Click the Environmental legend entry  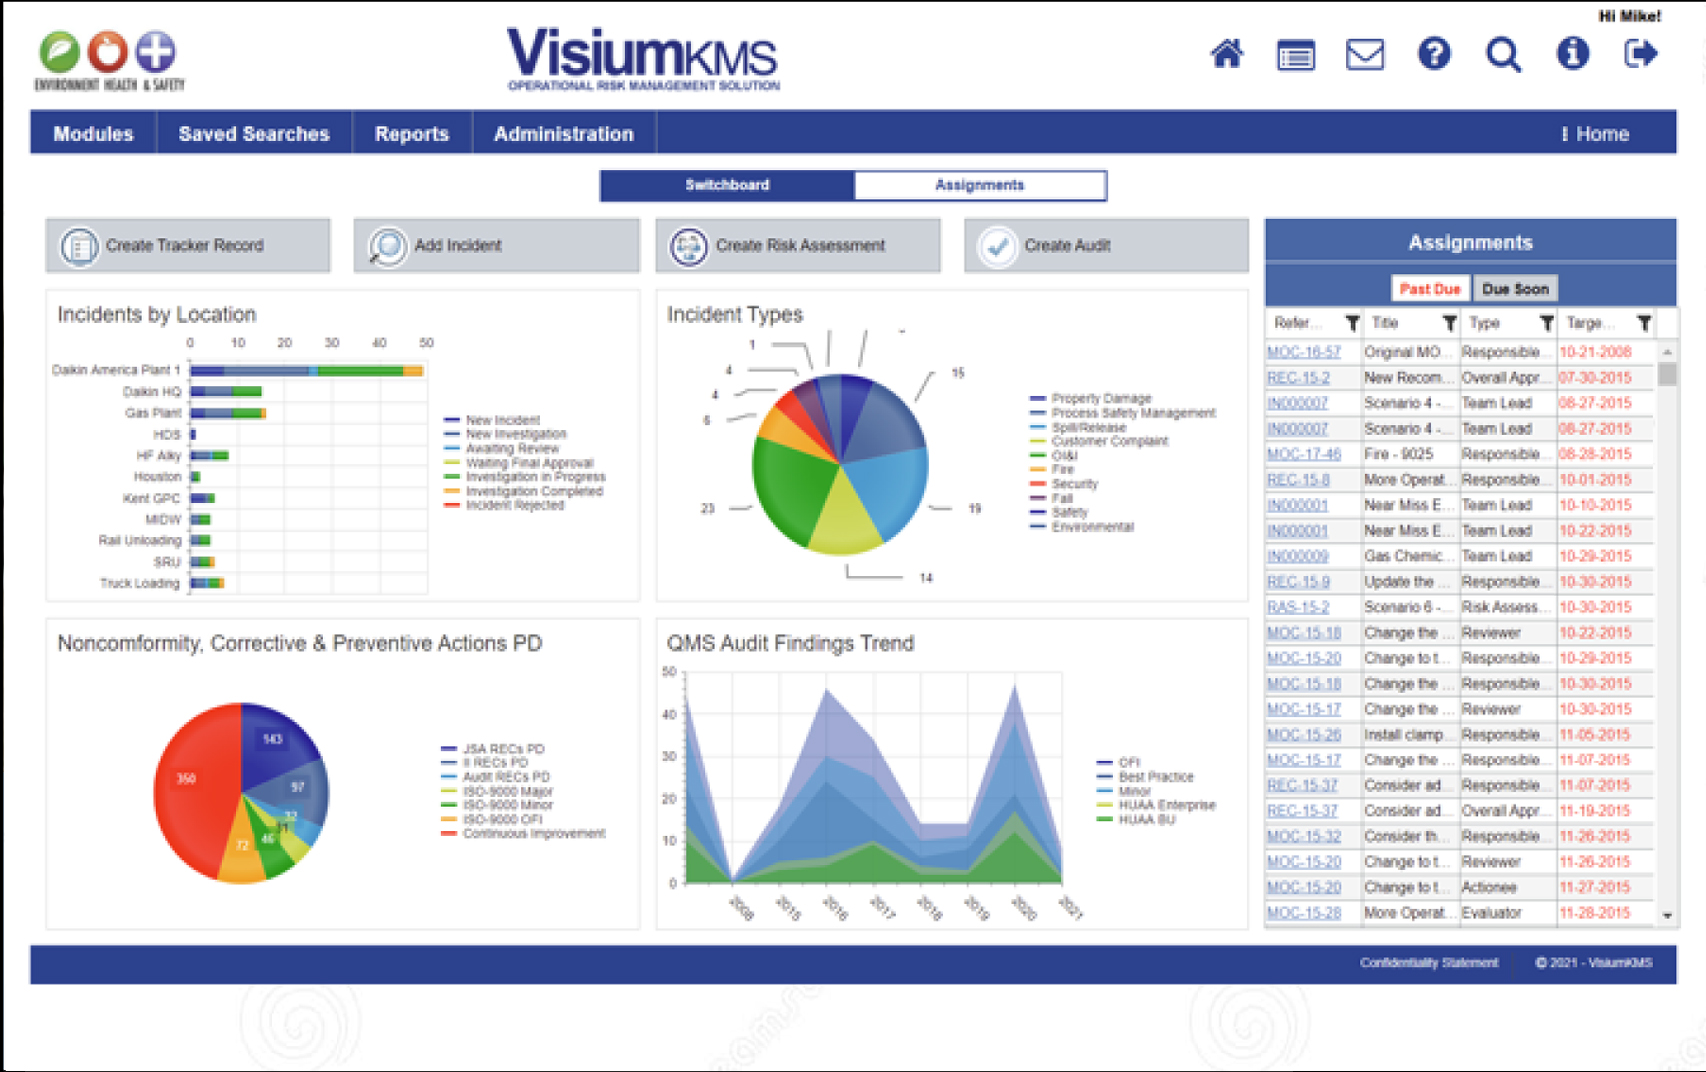1082,527
